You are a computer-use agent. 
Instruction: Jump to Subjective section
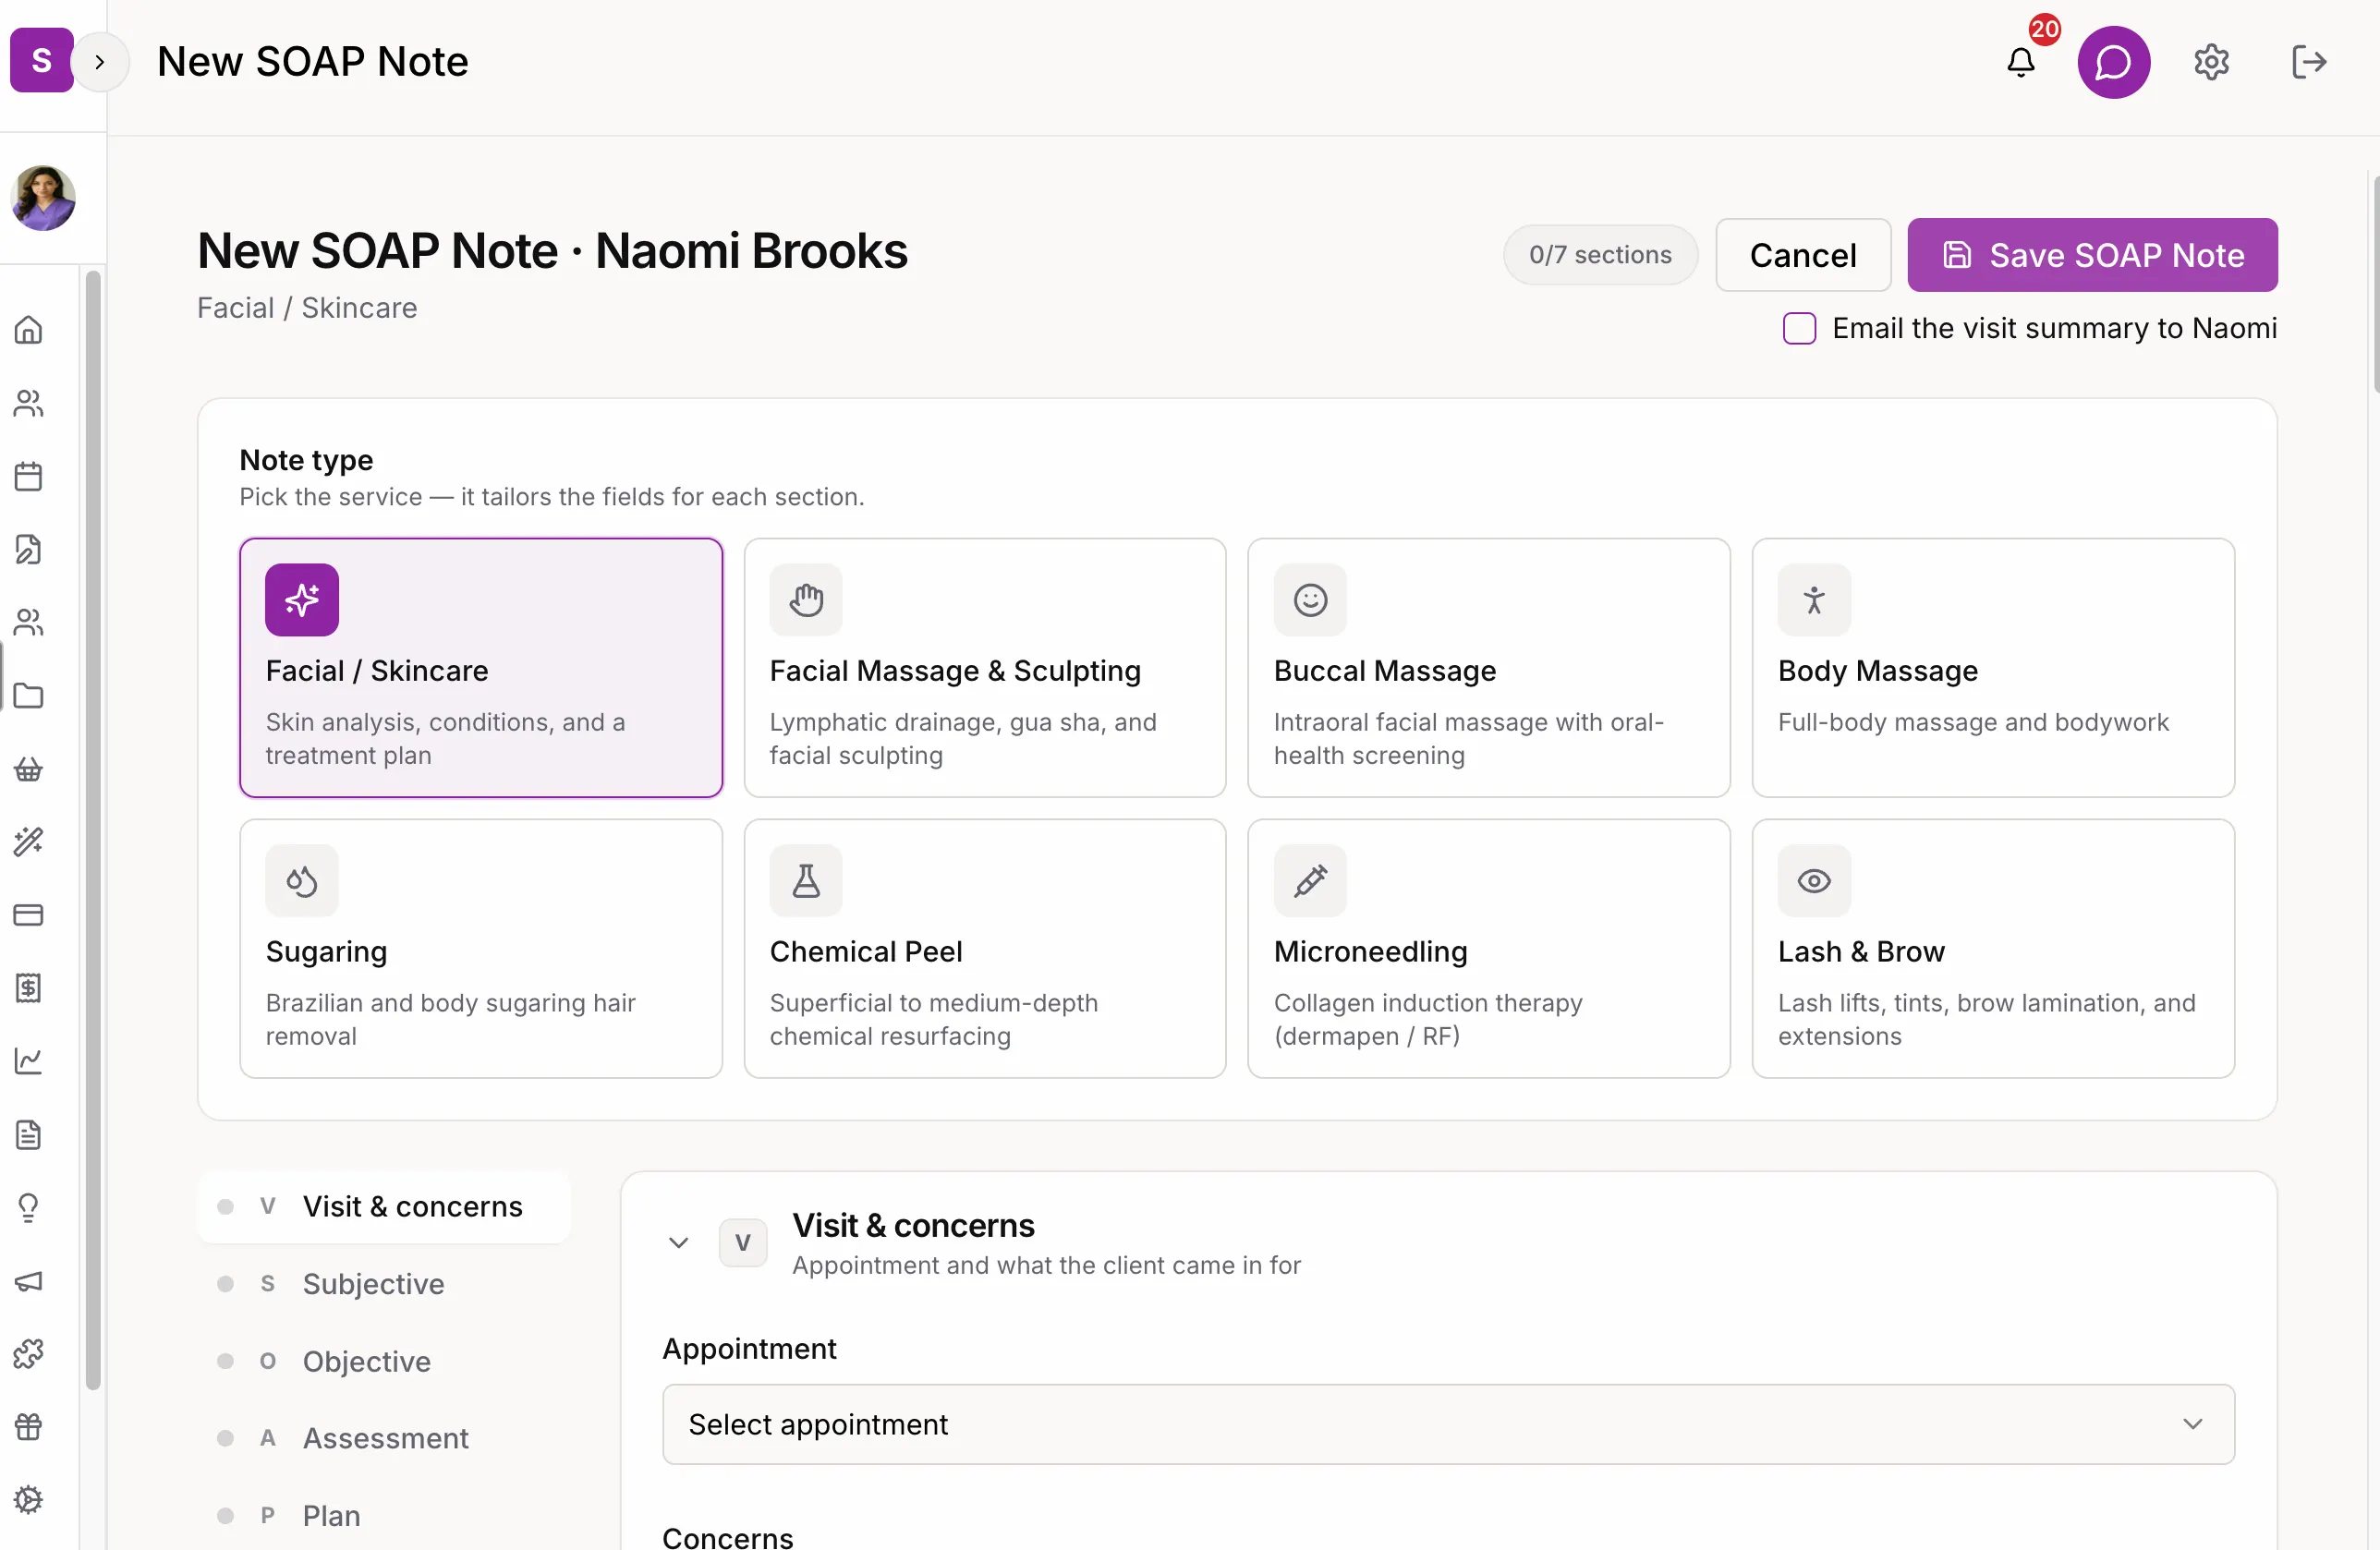click(384, 1284)
